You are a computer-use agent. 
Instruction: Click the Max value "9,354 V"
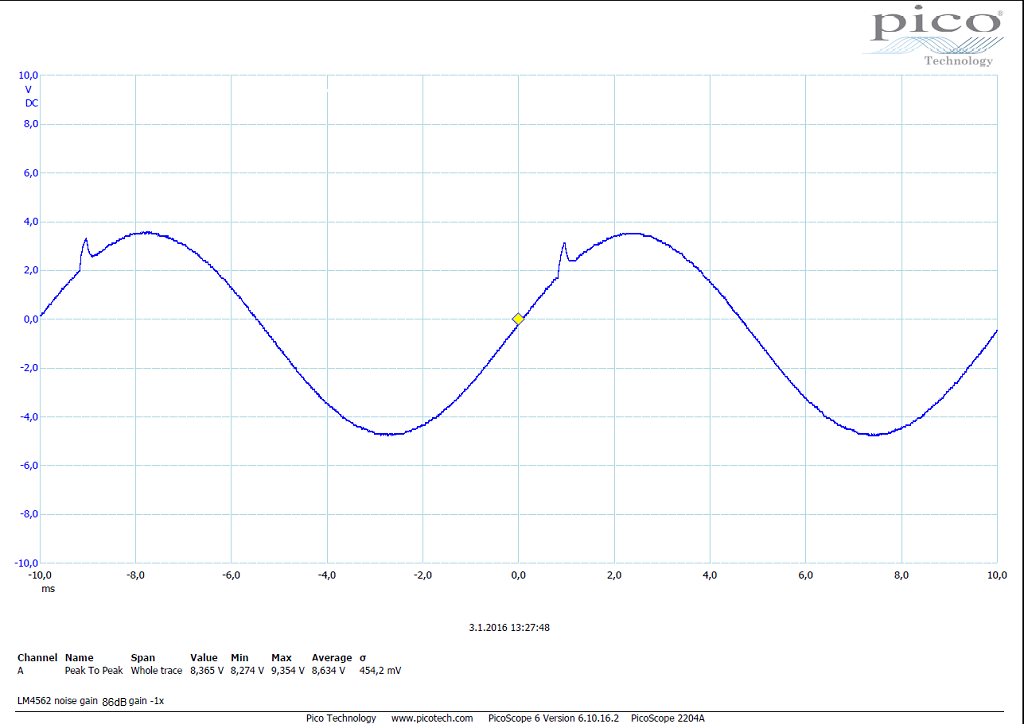coord(288,670)
